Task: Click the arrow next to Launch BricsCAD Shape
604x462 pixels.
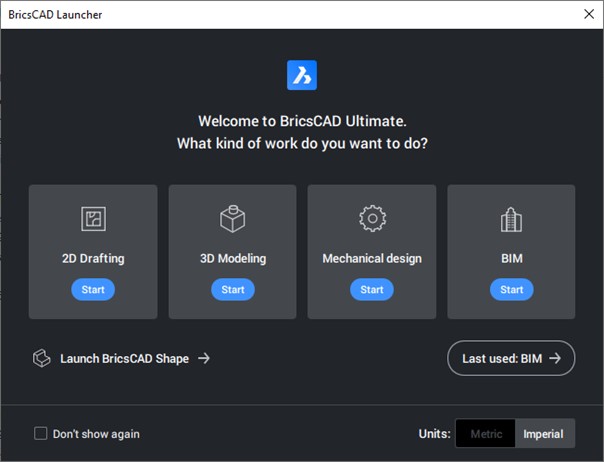Action: [x=204, y=358]
